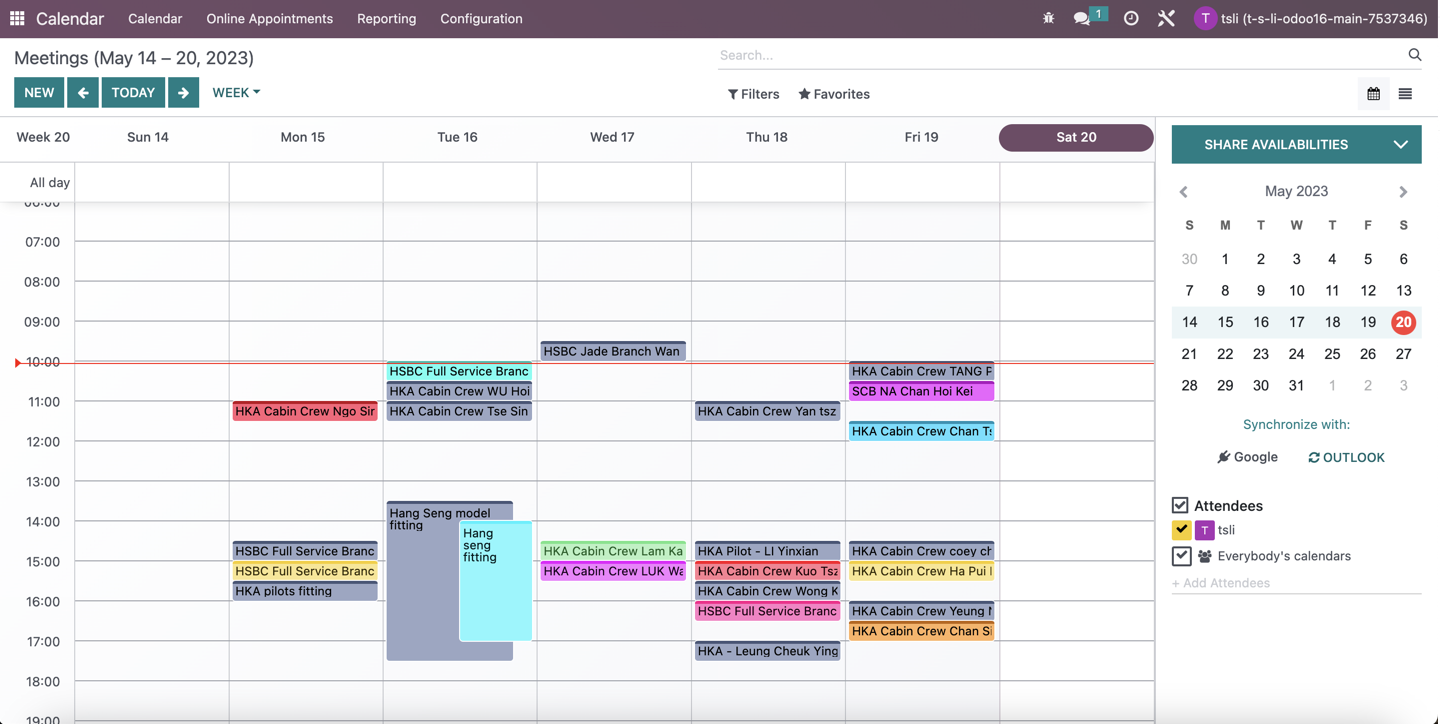This screenshot has width=1440, height=724.
Task: Click the search magnifier icon
Action: click(x=1414, y=55)
